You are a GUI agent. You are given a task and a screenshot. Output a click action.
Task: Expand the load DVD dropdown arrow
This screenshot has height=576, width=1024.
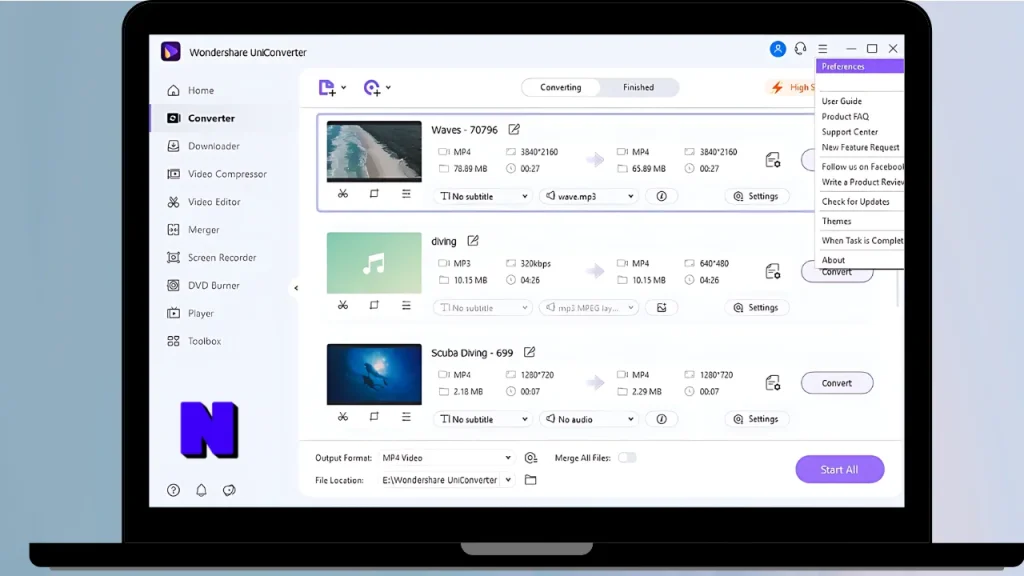tap(388, 88)
